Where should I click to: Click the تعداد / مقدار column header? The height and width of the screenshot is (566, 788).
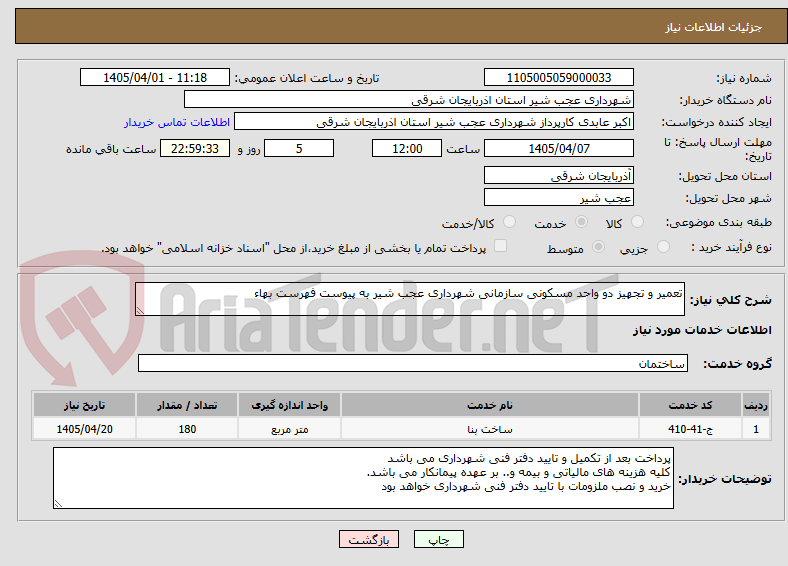pyautogui.click(x=187, y=405)
